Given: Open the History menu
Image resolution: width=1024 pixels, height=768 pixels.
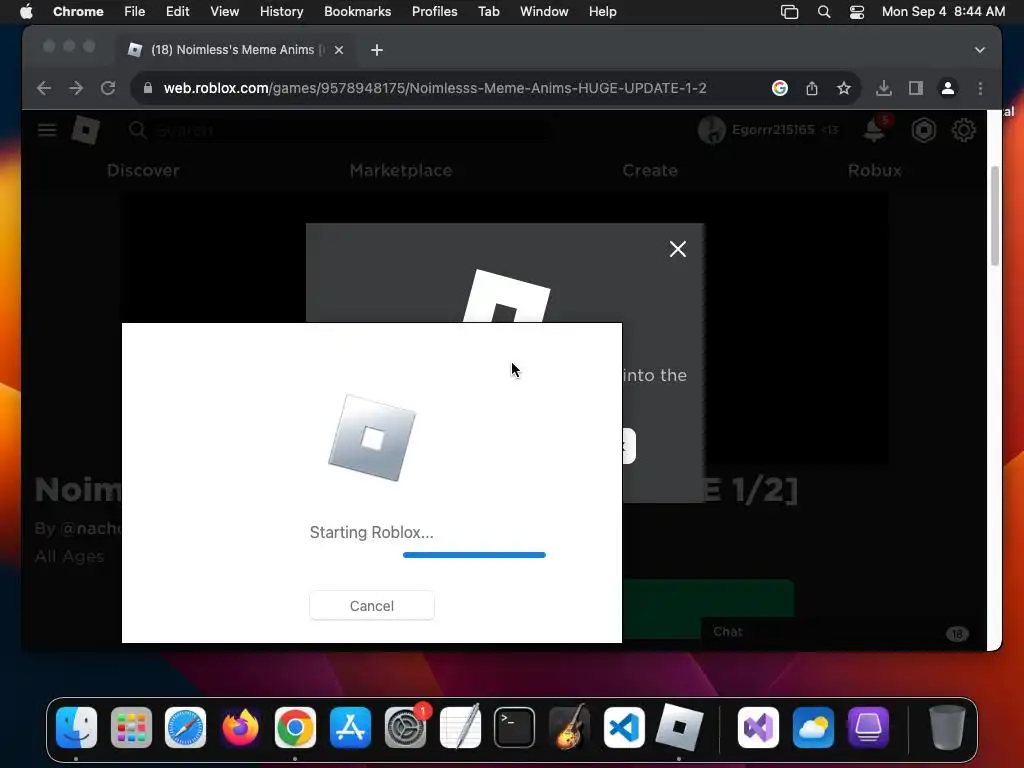Looking at the screenshot, I should [281, 12].
